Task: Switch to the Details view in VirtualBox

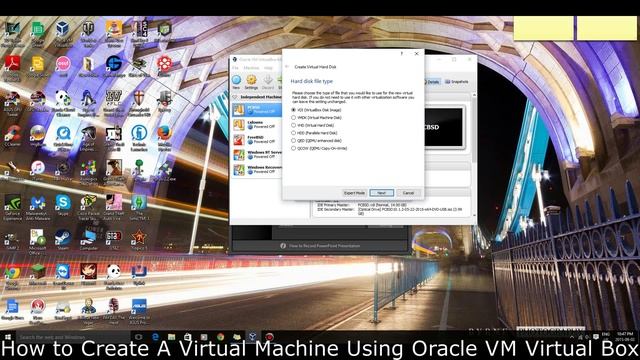Action: click(432, 82)
